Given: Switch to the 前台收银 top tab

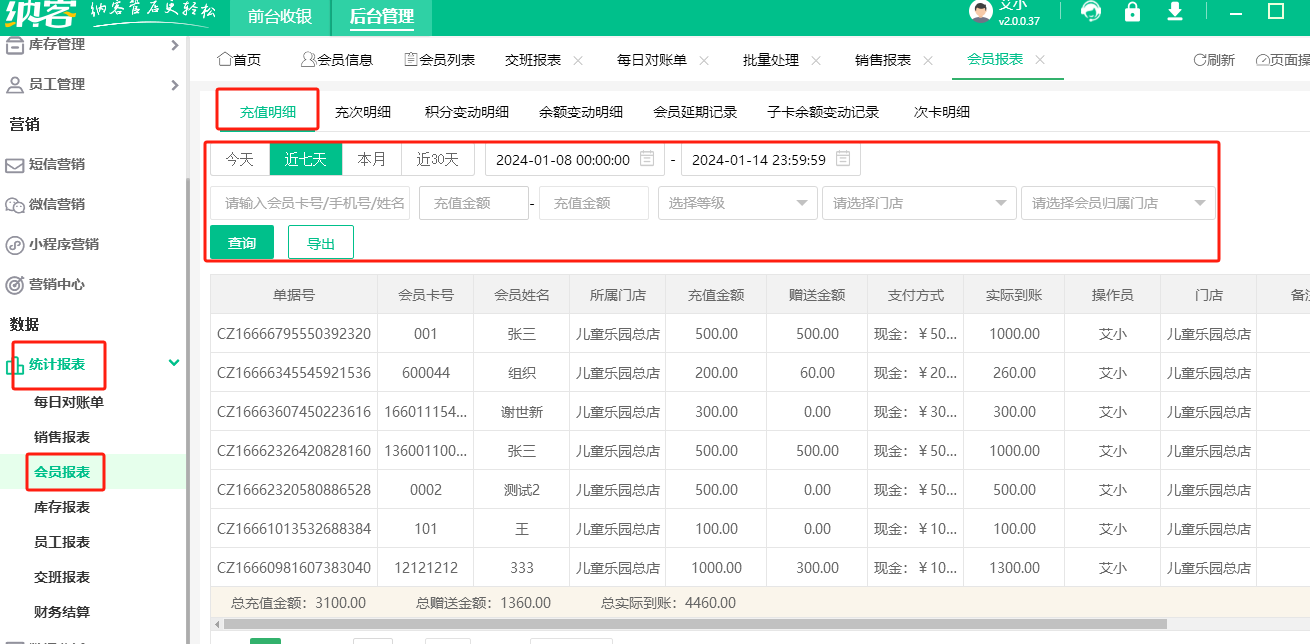Looking at the screenshot, I should pos(280,17).
